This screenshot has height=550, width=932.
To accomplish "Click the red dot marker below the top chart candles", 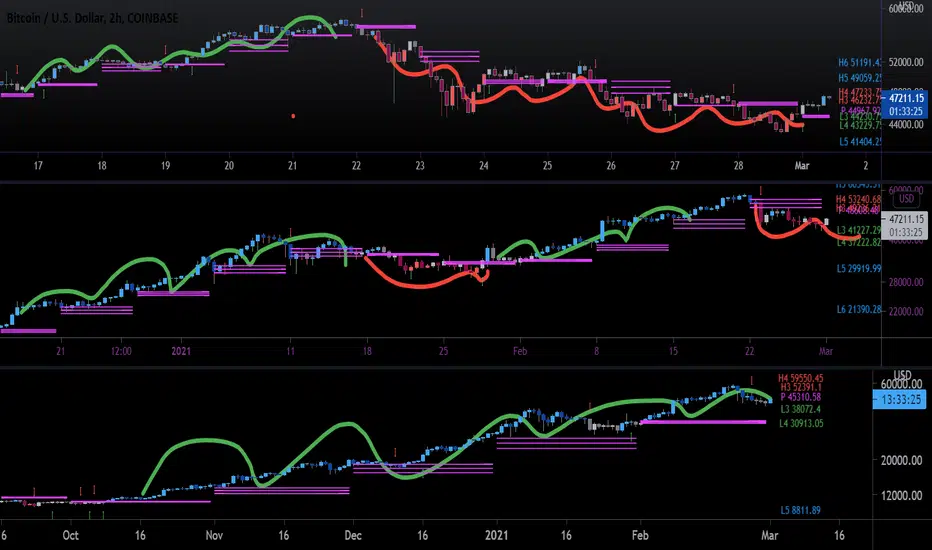I will [293, 116].
